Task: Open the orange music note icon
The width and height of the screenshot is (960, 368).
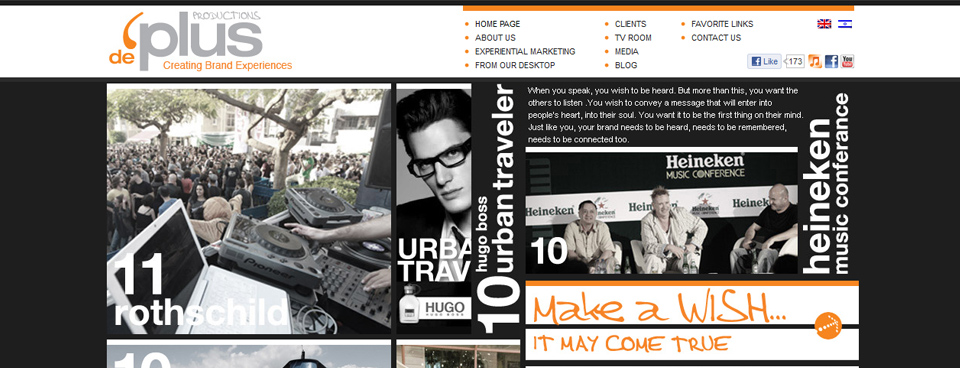Action: tap(814, 61)
